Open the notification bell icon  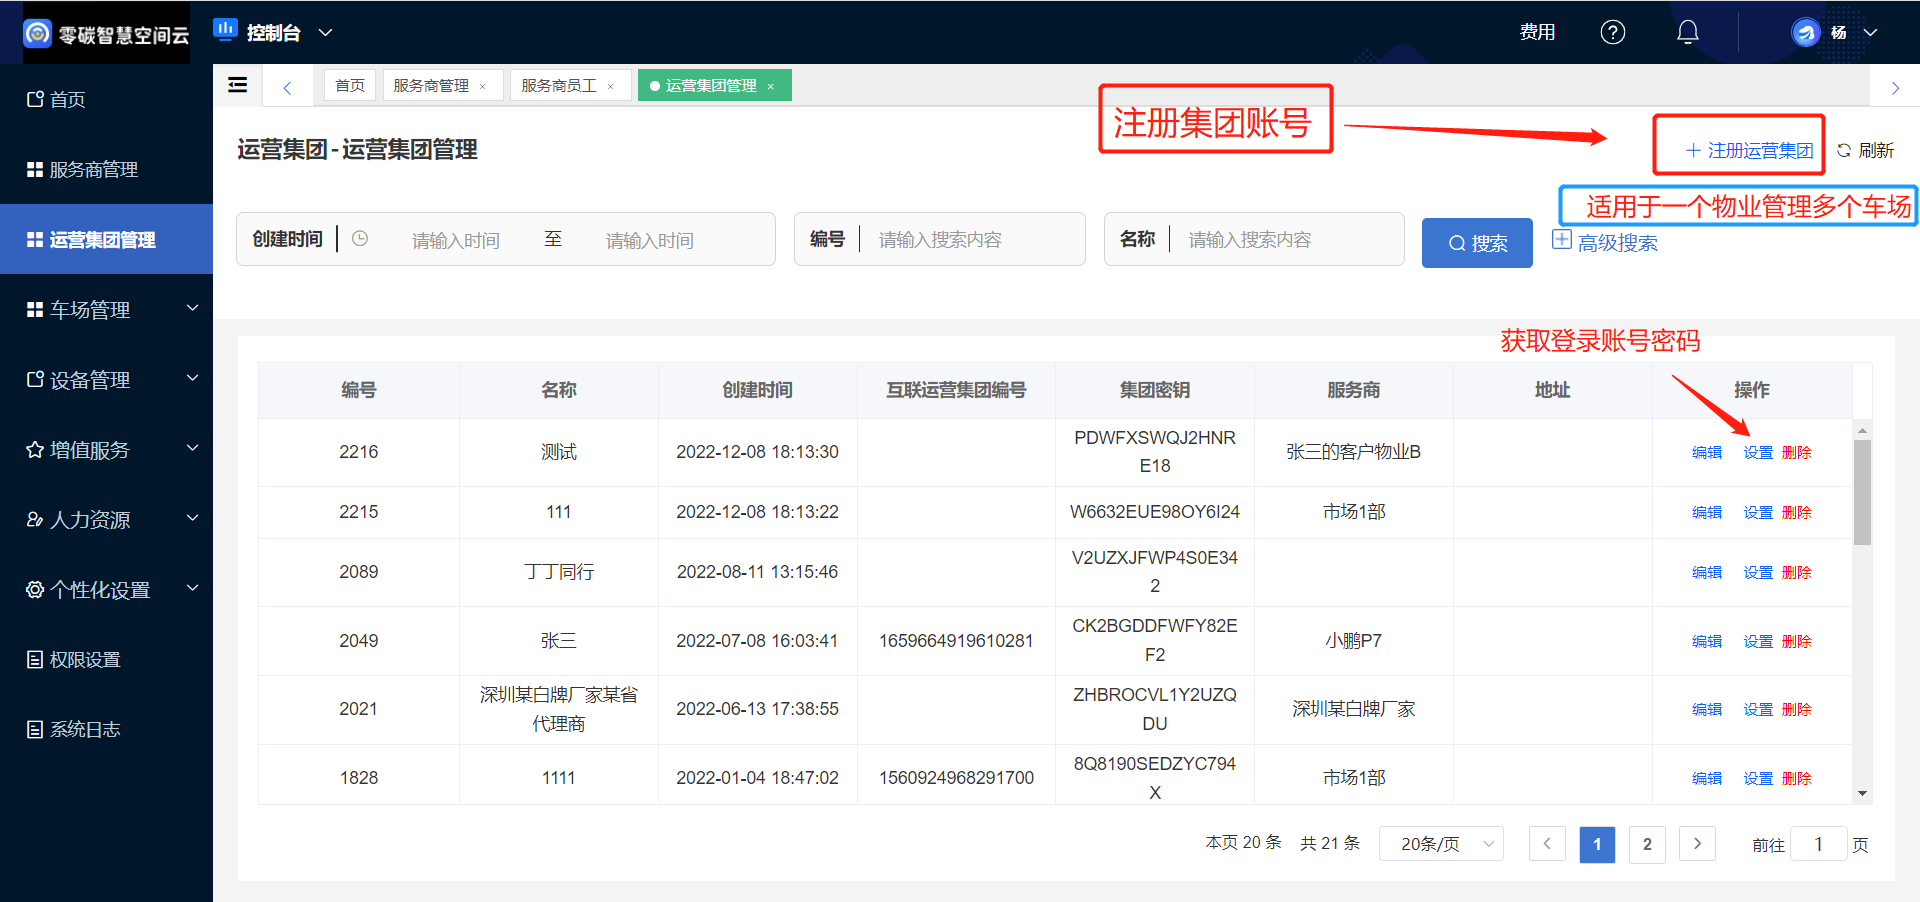click(x=1688, y=32)
